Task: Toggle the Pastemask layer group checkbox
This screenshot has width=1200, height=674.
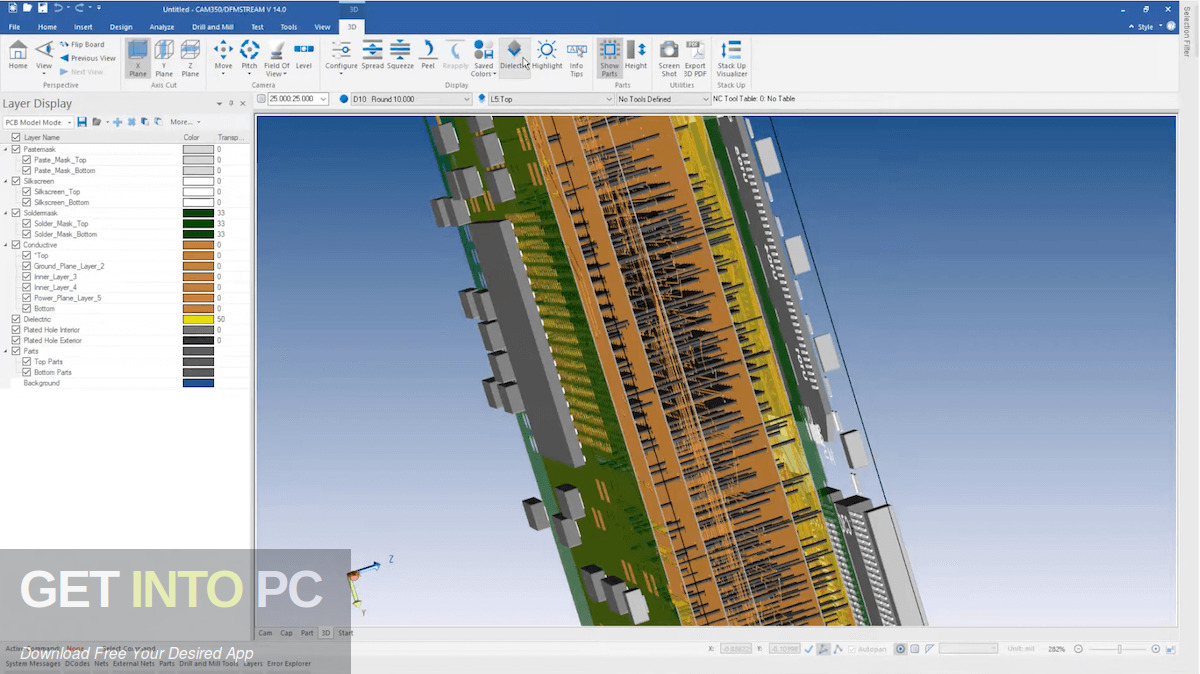Action: (16, 149)
